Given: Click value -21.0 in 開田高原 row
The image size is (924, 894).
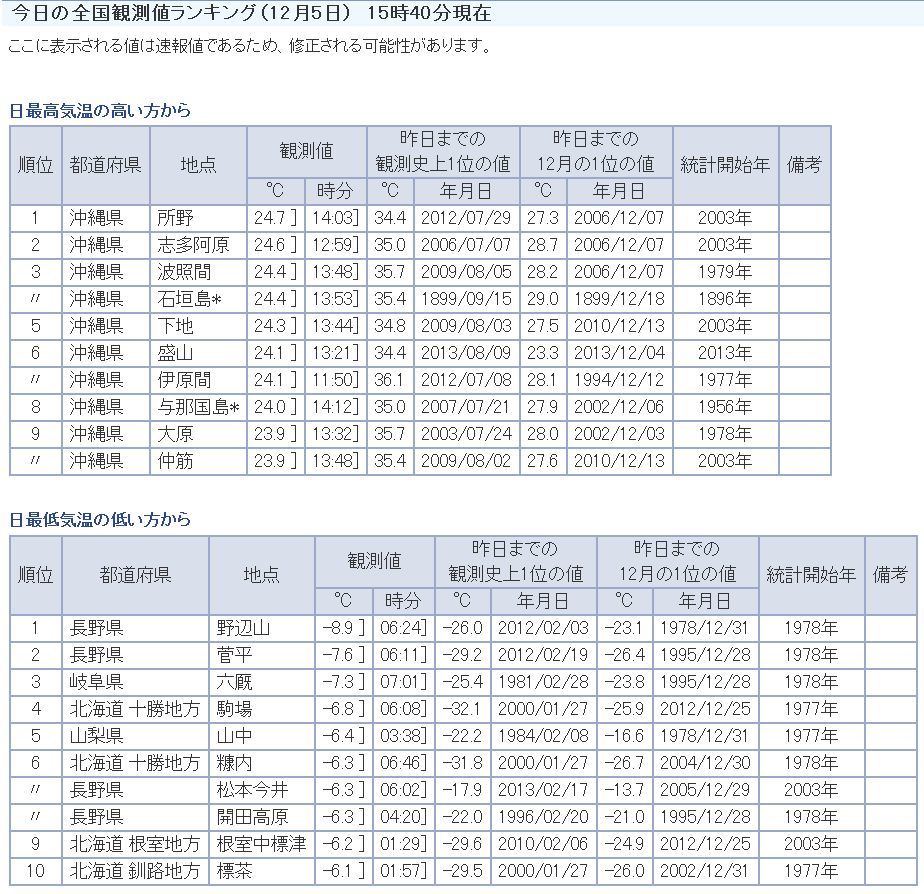Looking at the screenshot, I should tap(624, 817).
